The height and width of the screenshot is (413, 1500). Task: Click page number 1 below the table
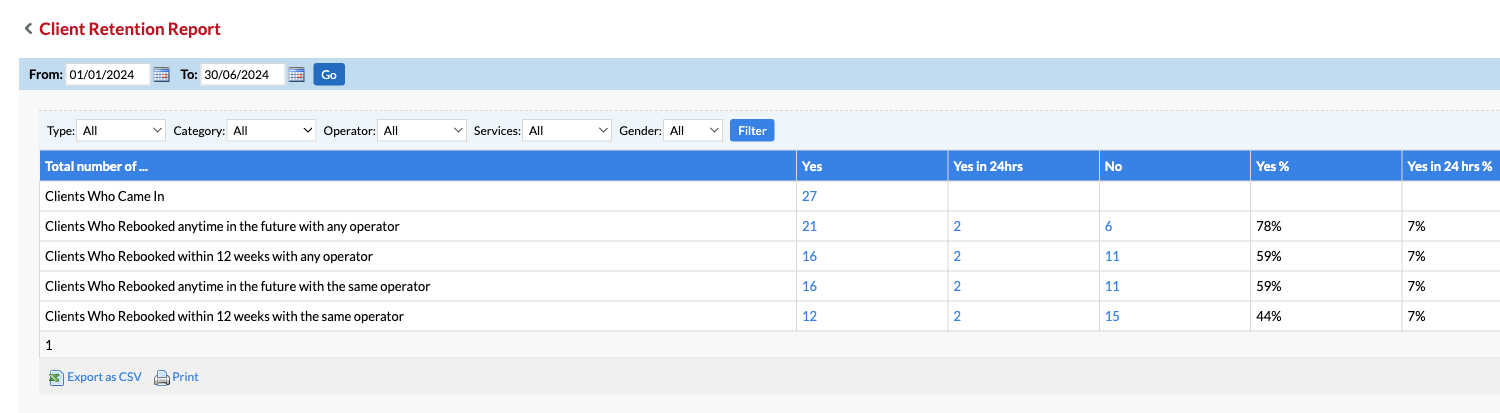(x=49, y=344)
